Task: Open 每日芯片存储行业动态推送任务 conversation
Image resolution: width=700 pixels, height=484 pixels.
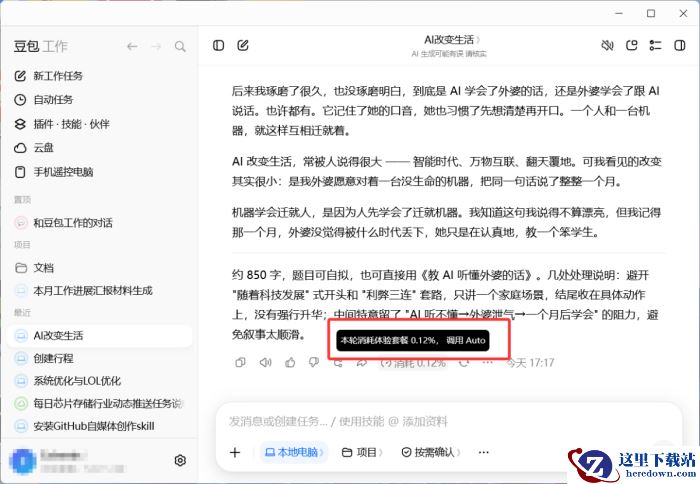Action: click(x=100, y=404)
